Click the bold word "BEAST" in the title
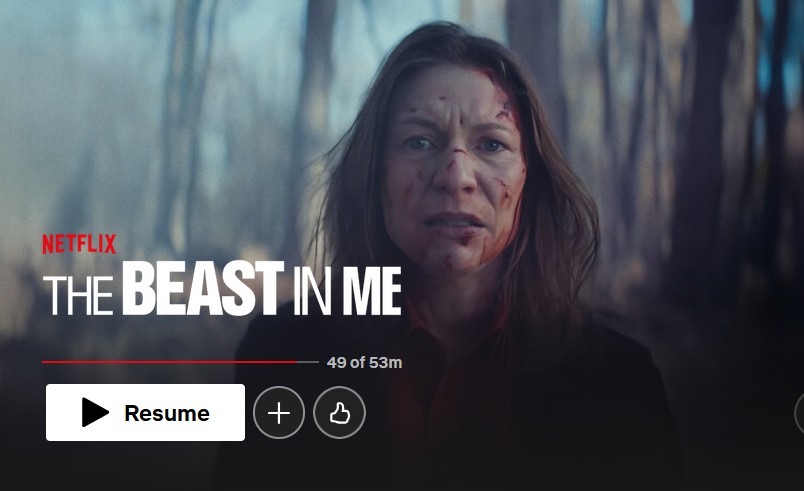 coord(203,289)
